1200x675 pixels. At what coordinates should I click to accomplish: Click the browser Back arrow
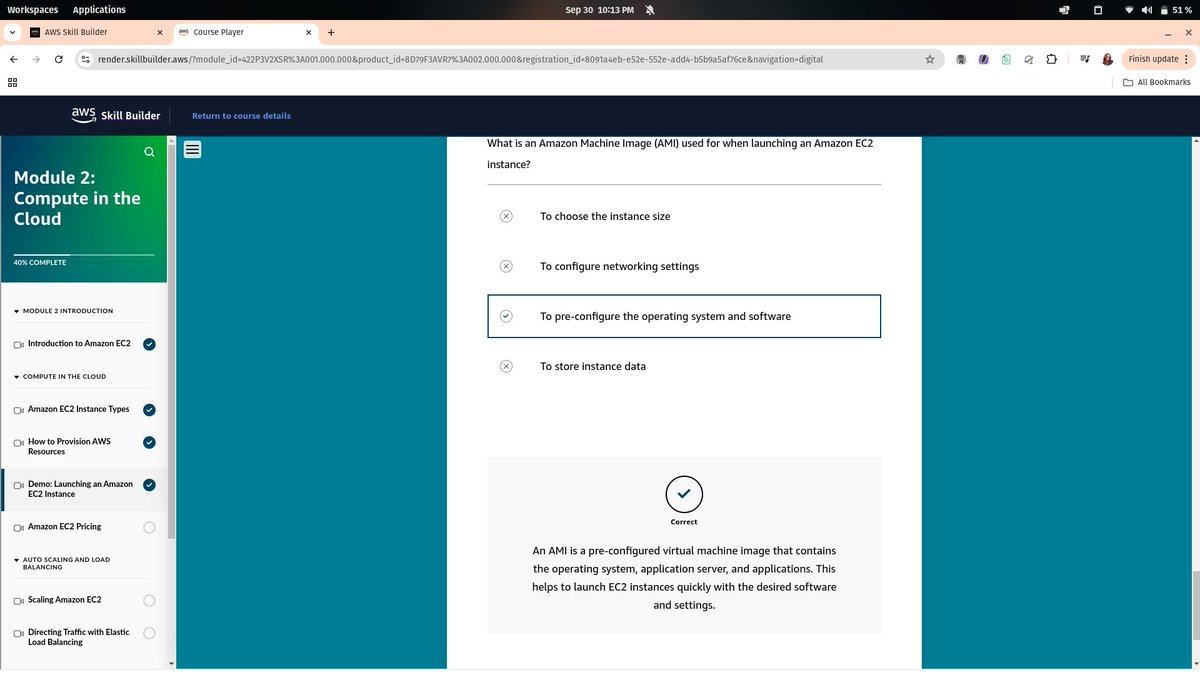(x=14, y=59)
